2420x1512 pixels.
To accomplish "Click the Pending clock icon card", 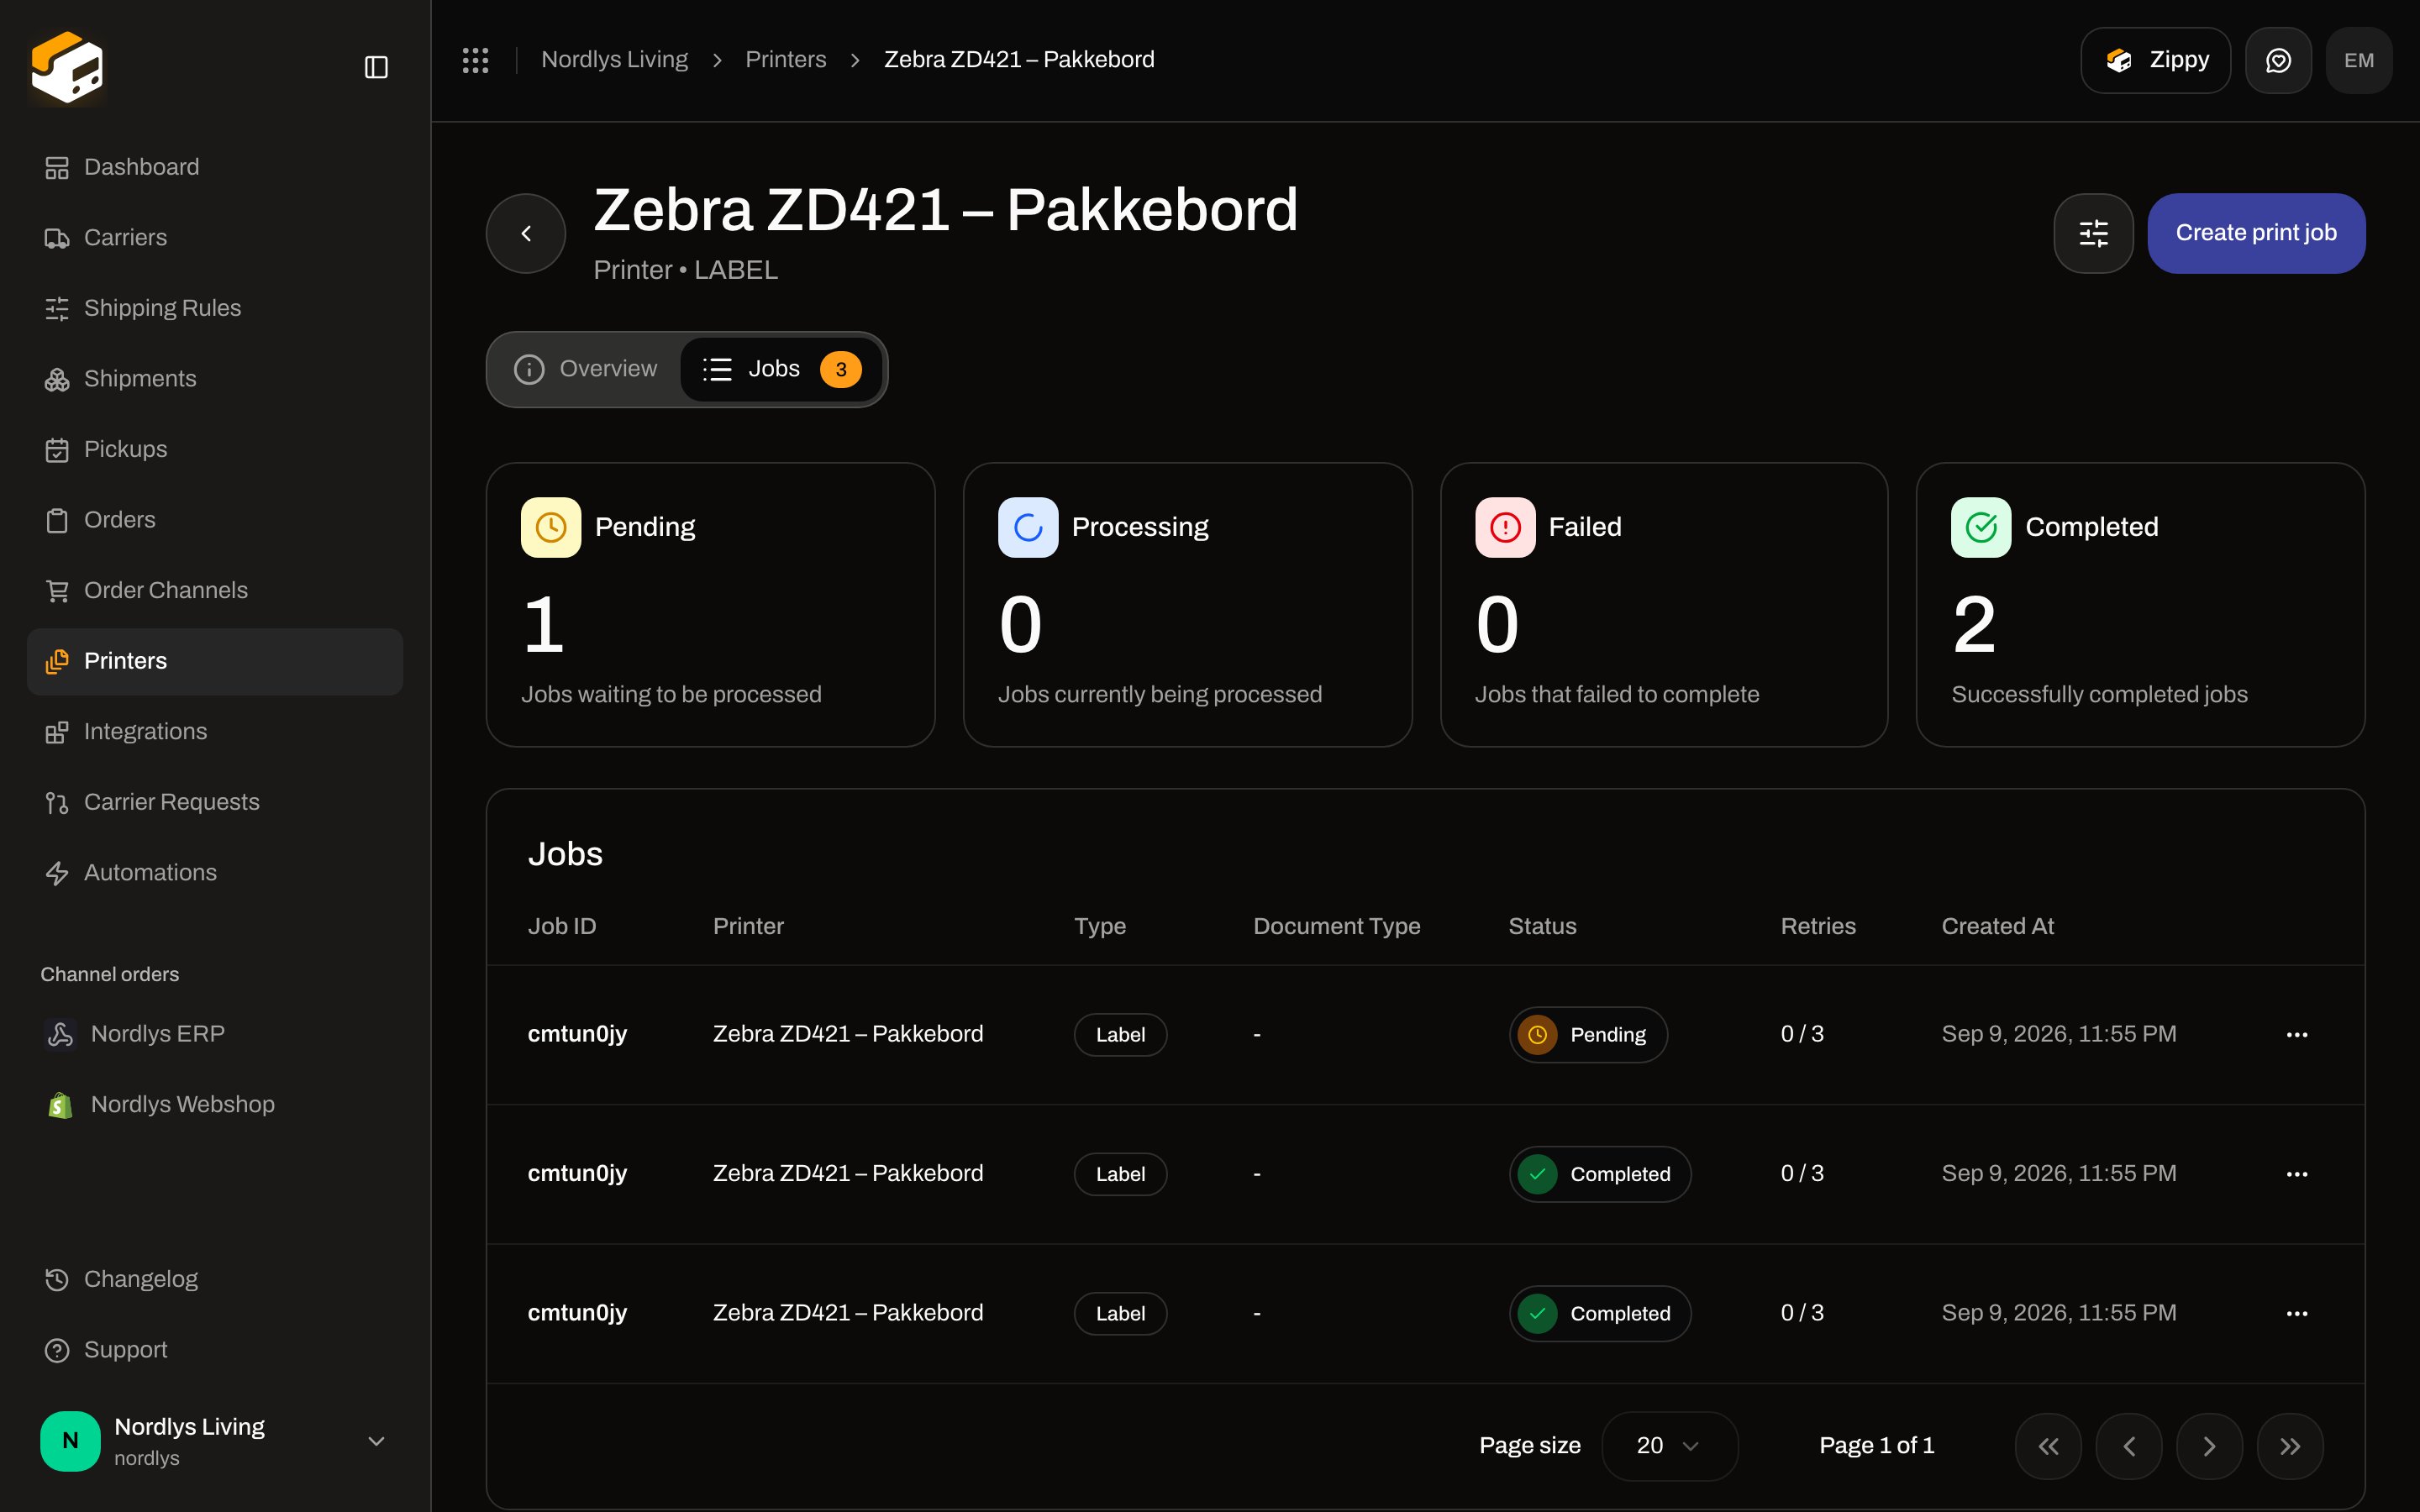I will click(x=550, y=527).
